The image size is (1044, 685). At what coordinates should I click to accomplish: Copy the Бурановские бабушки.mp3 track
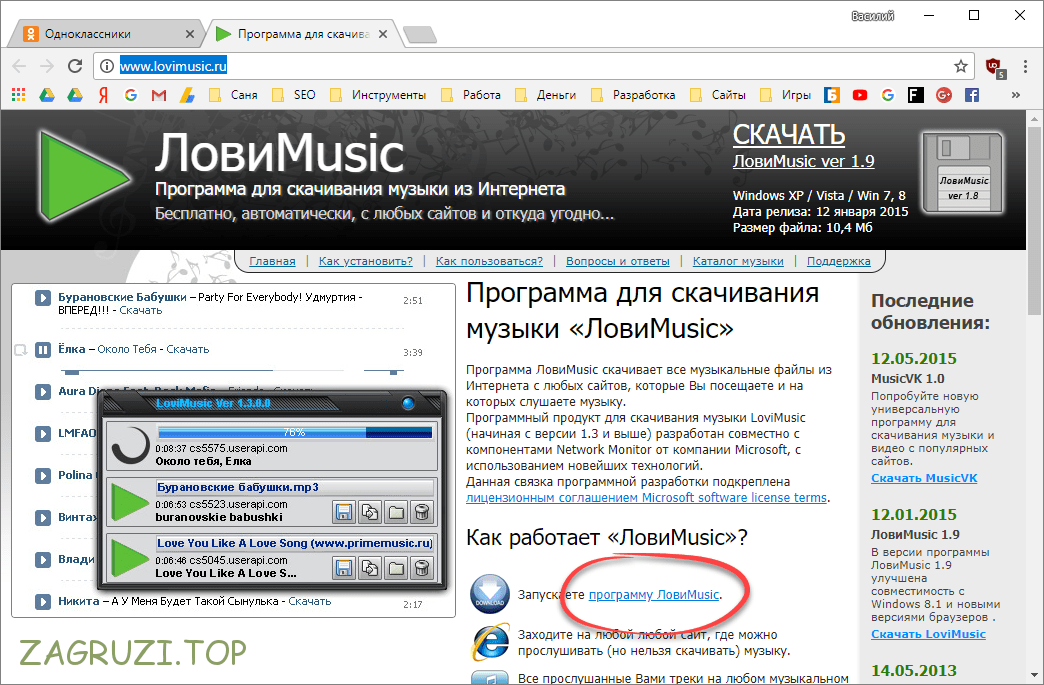tap(370, 512)
